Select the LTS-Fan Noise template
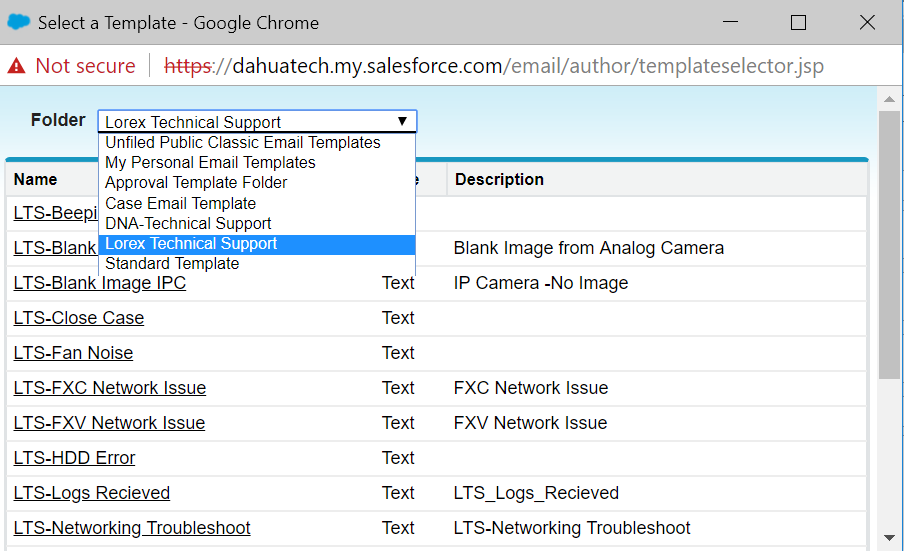This screenshot has height=551, width=904. click(73, 353)
